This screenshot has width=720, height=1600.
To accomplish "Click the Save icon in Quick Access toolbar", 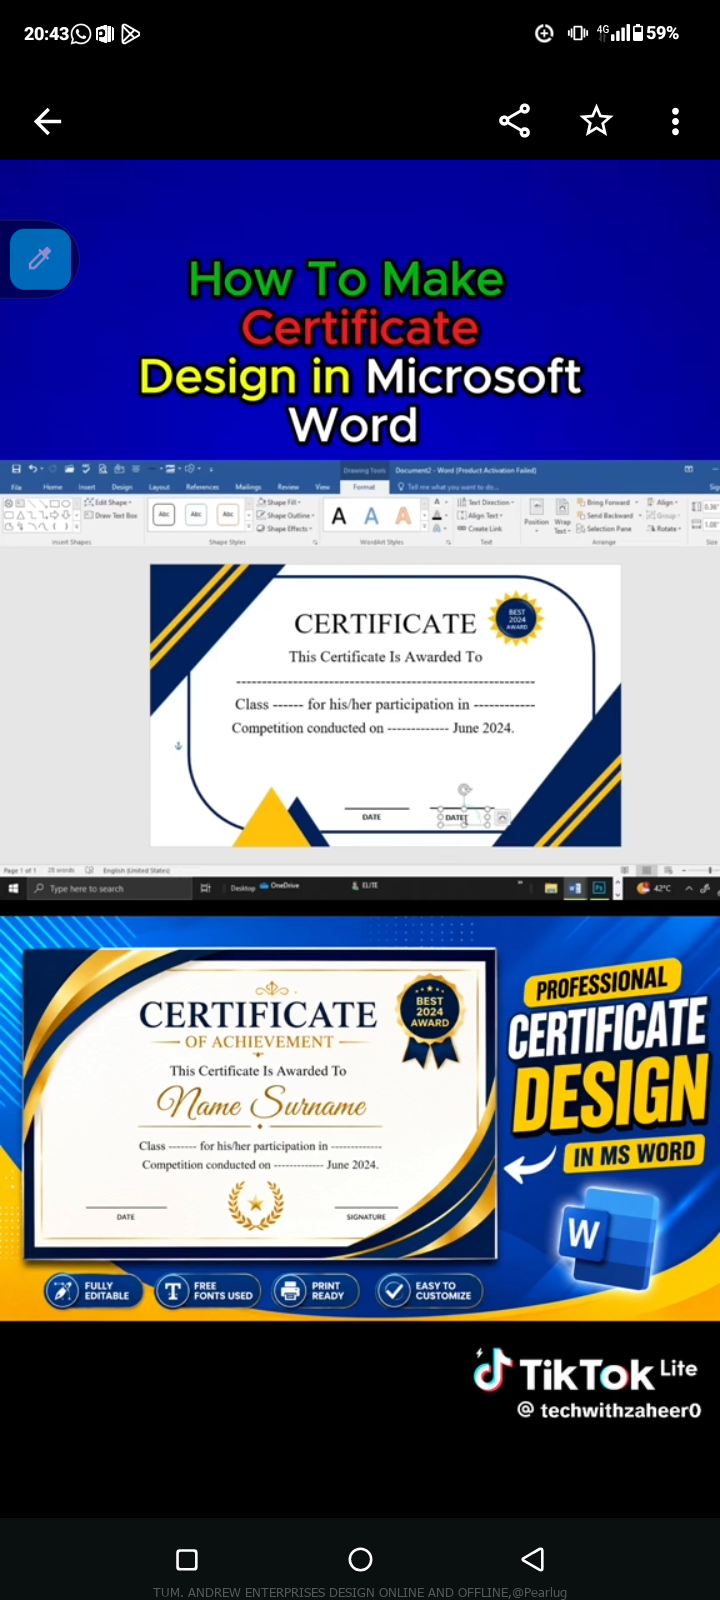I will [16, 468].
